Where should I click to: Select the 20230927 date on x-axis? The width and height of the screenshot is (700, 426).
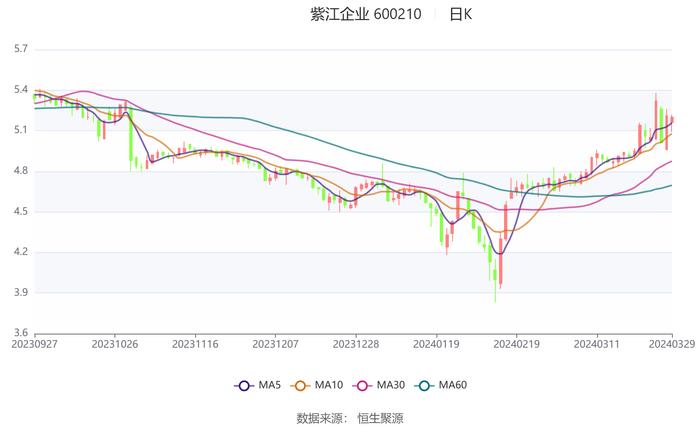click(x=34, y=343)
